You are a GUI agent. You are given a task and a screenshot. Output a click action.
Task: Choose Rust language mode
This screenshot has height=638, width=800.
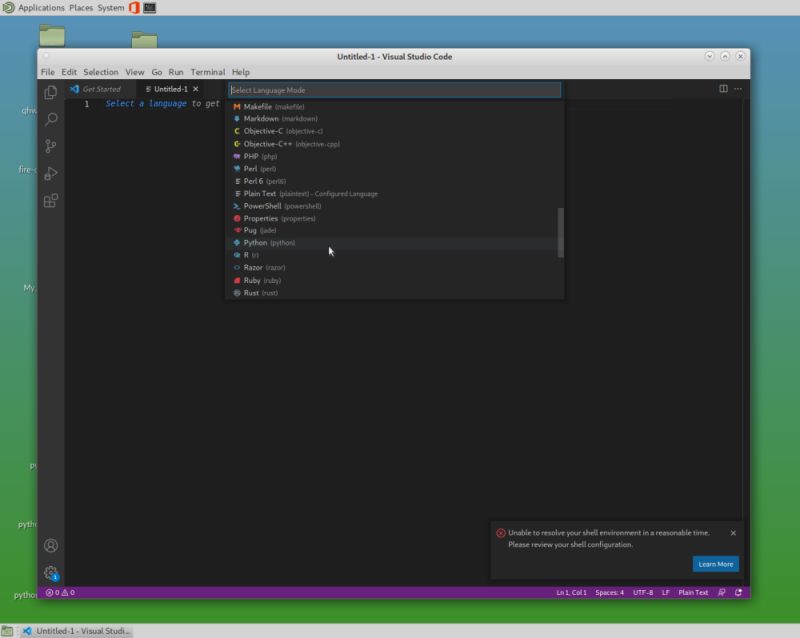click(x=394, y=293)
